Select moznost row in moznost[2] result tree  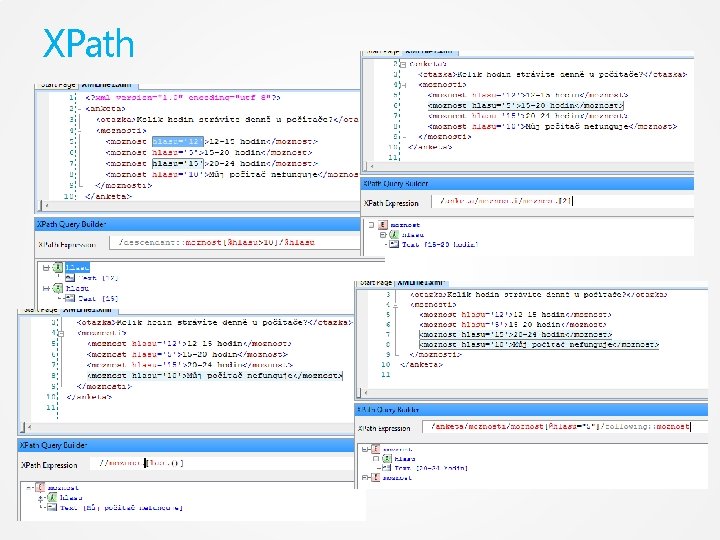point(405,225)
